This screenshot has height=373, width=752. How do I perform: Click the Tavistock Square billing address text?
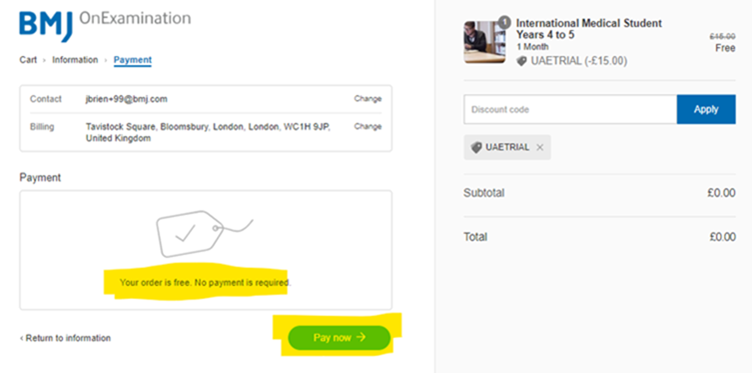point(208,132)
